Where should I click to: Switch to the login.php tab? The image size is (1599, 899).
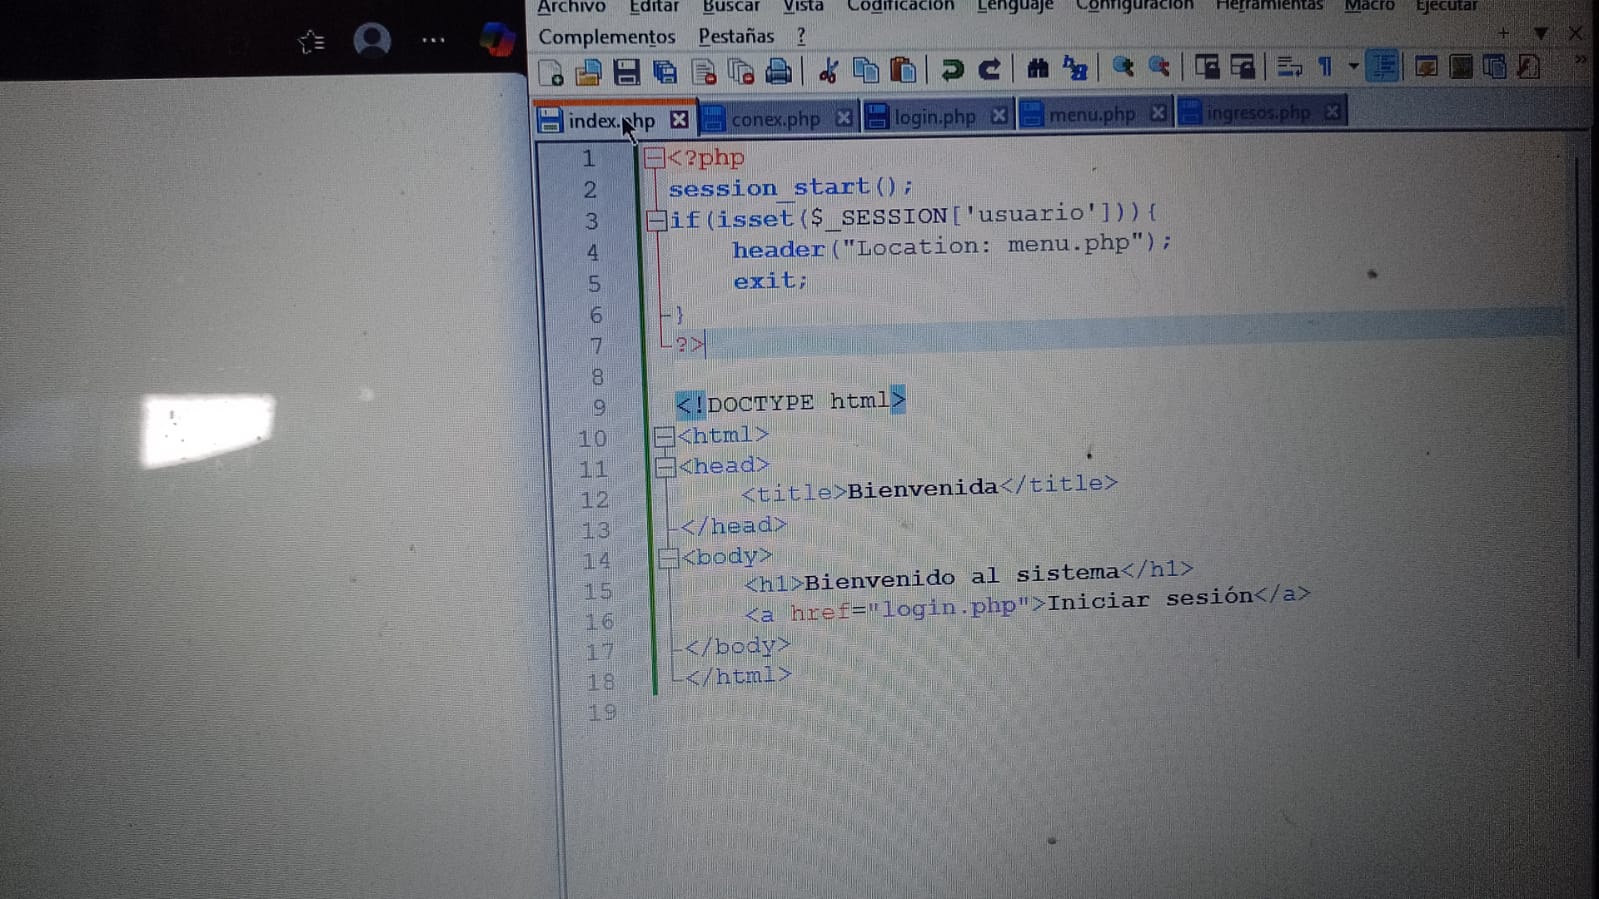[933, 117]
